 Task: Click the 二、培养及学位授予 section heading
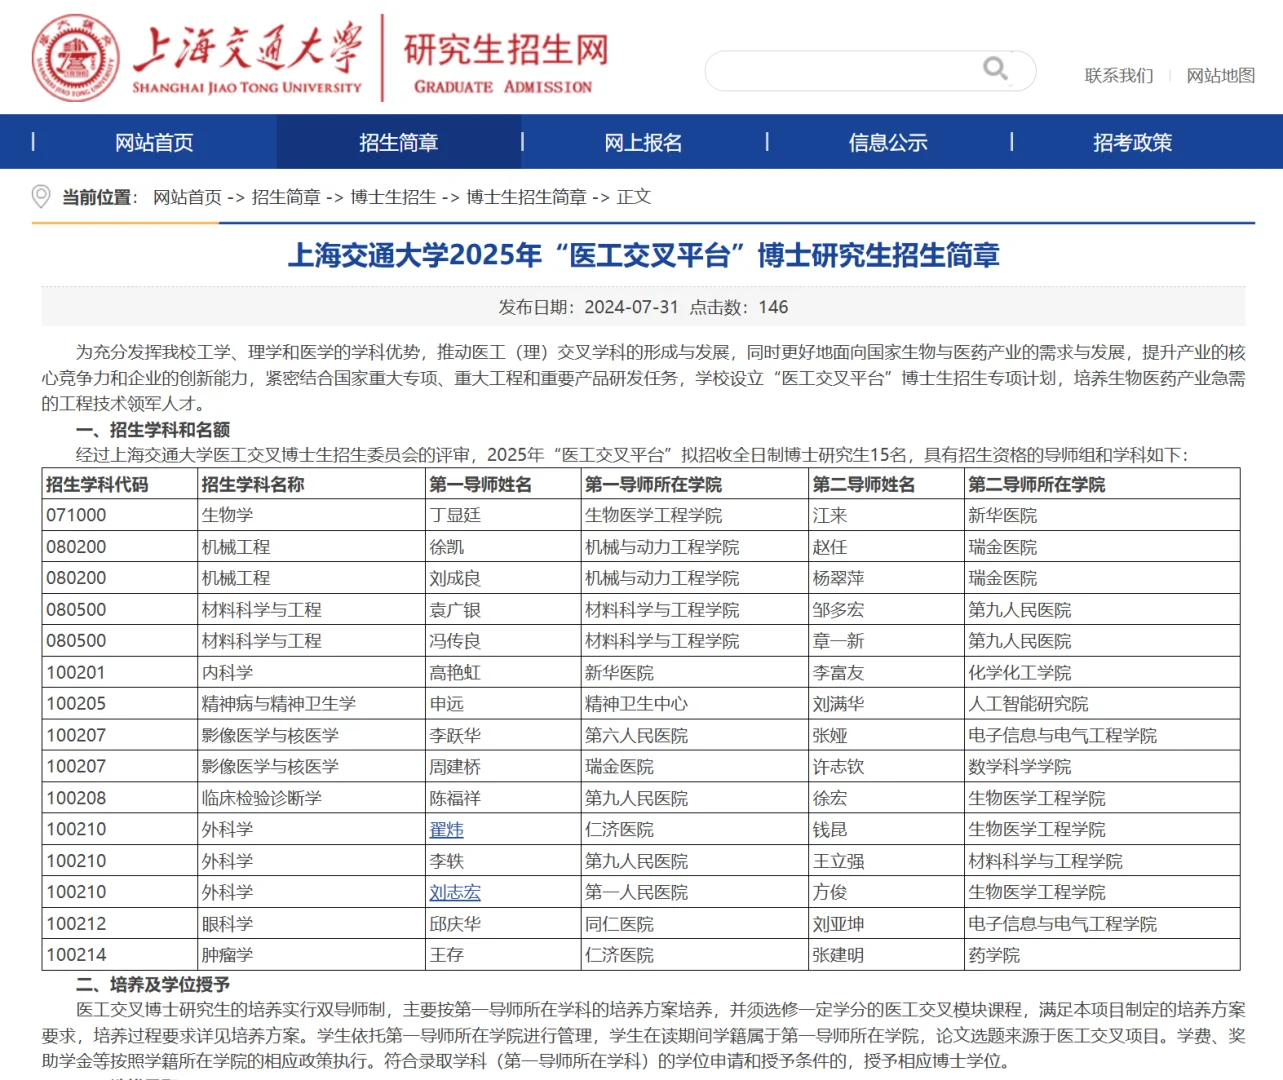pos(153,985)
